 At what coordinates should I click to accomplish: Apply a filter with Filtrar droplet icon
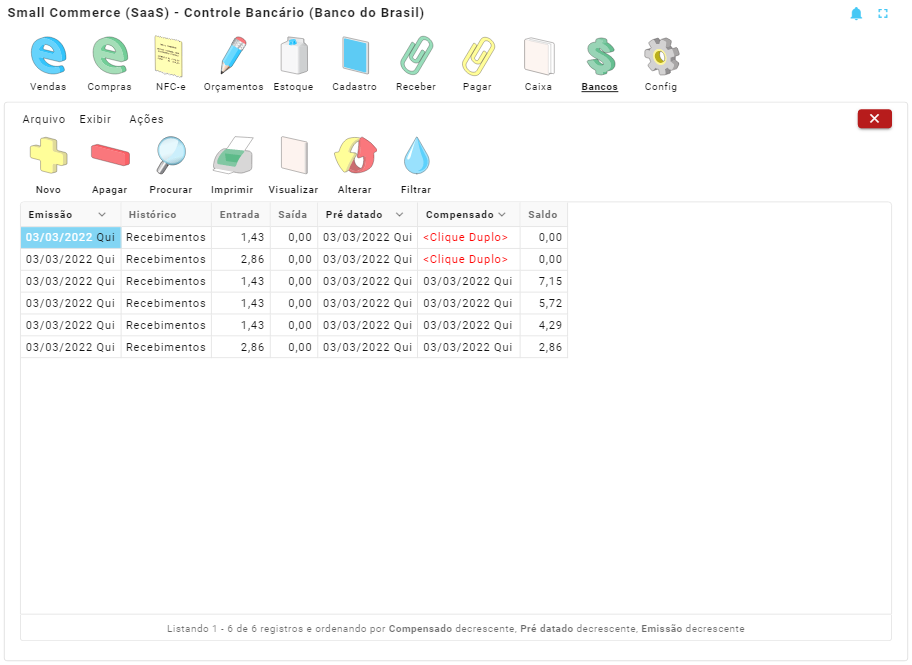tap(416, 157)
